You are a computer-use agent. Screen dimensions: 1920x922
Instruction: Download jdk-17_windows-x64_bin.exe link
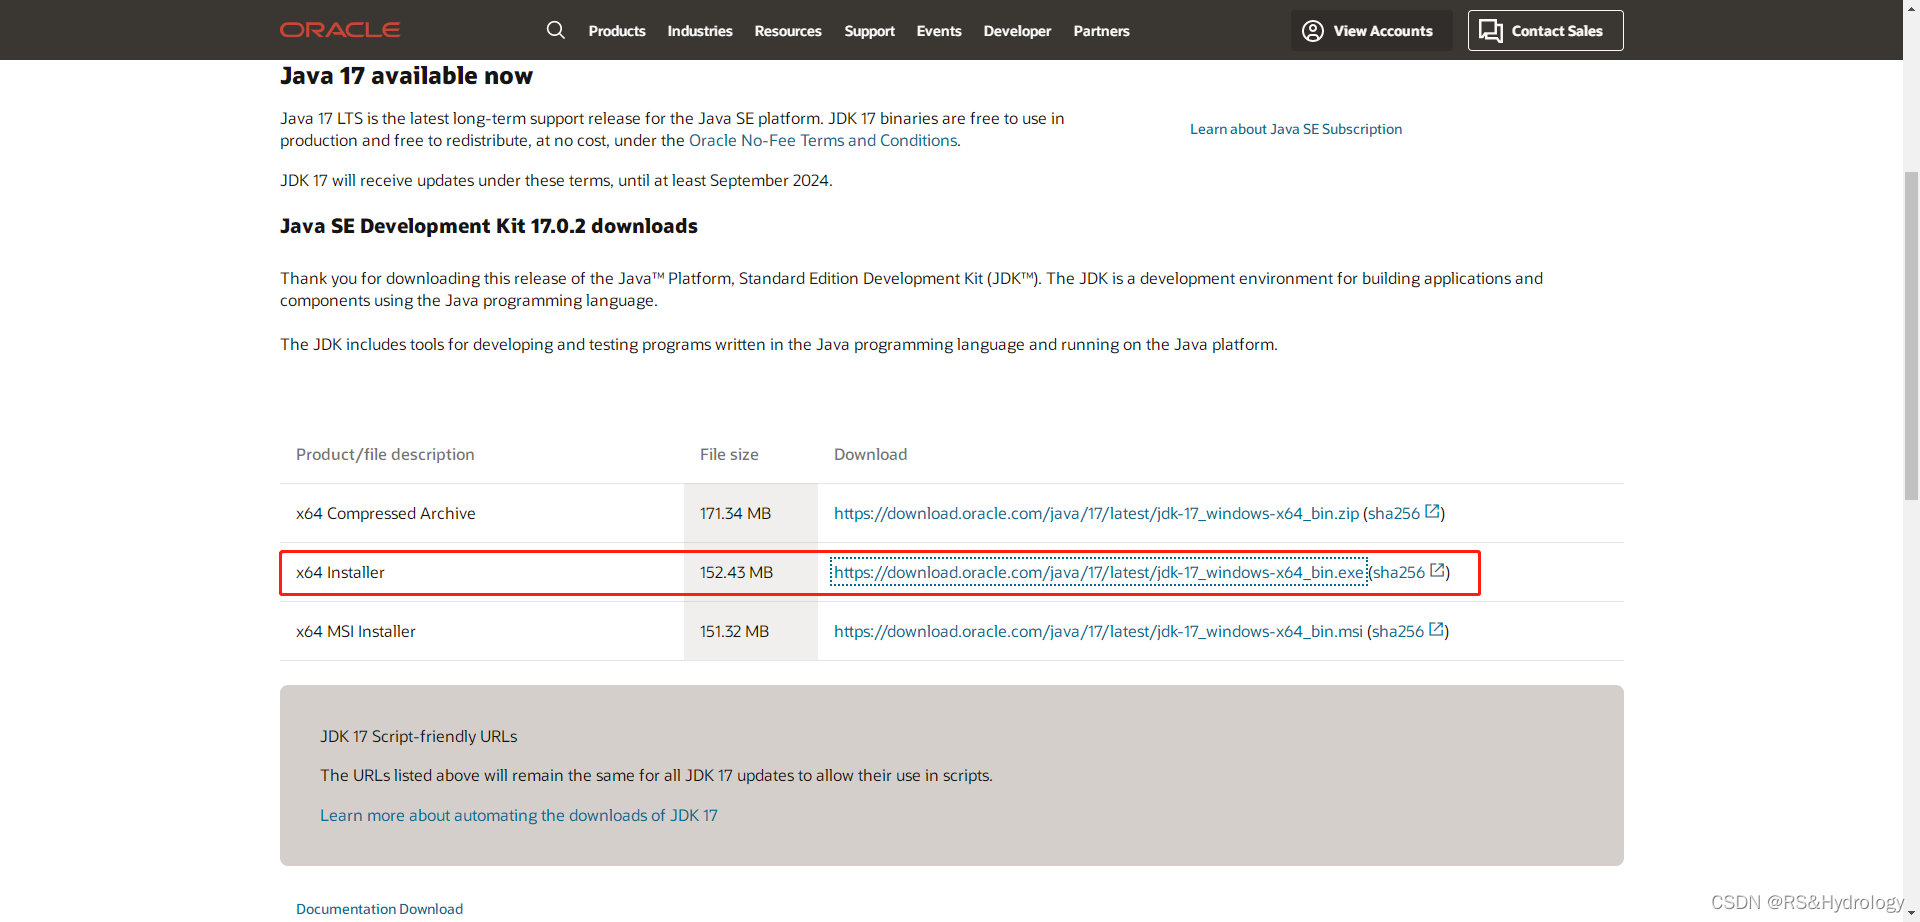point(1099,572)
